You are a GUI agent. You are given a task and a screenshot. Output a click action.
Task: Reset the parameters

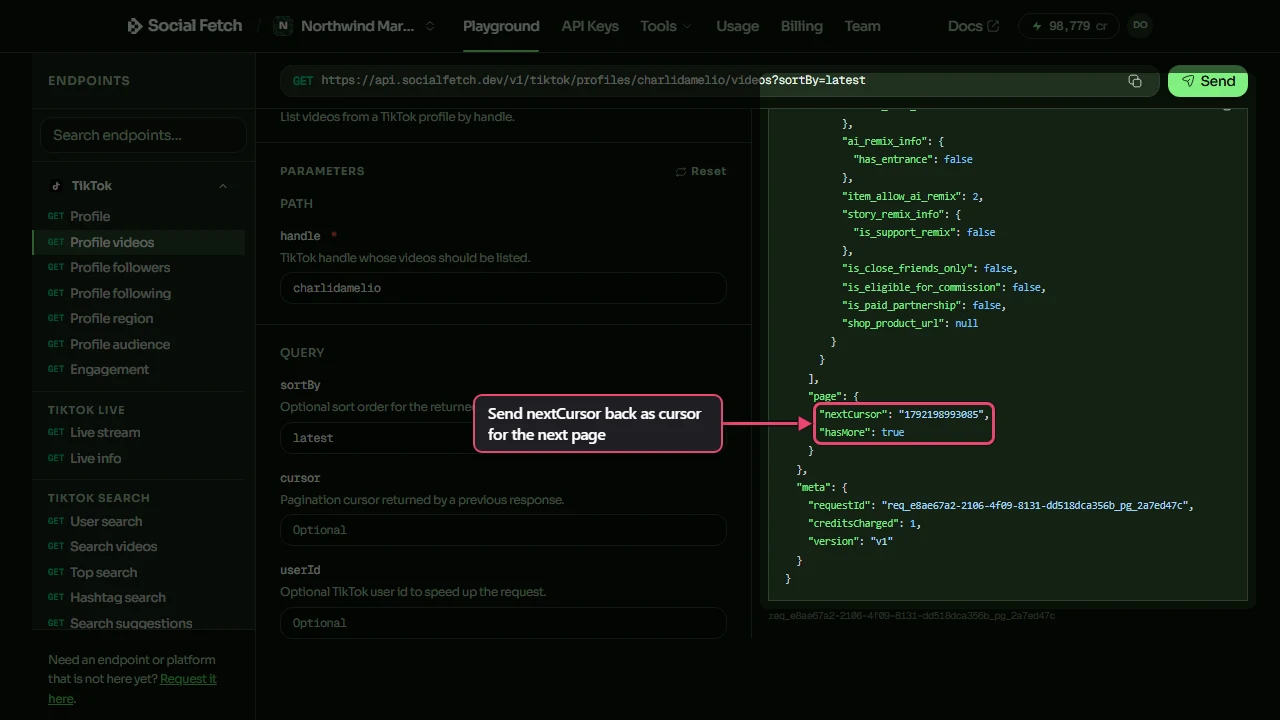point(701,171)
